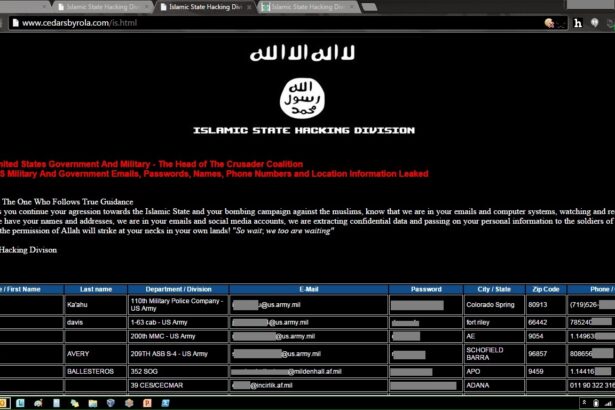Click the "E-Mail" column header
The width and height of the screenshot is (615, 410).
306,289
